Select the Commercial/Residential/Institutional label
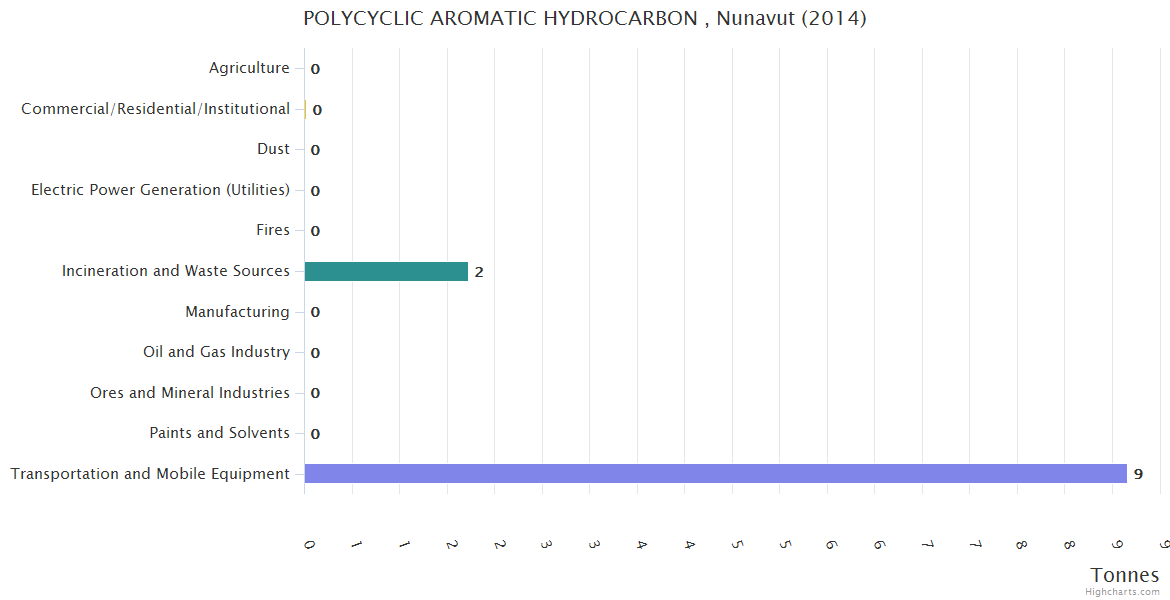 pos(155,109)
